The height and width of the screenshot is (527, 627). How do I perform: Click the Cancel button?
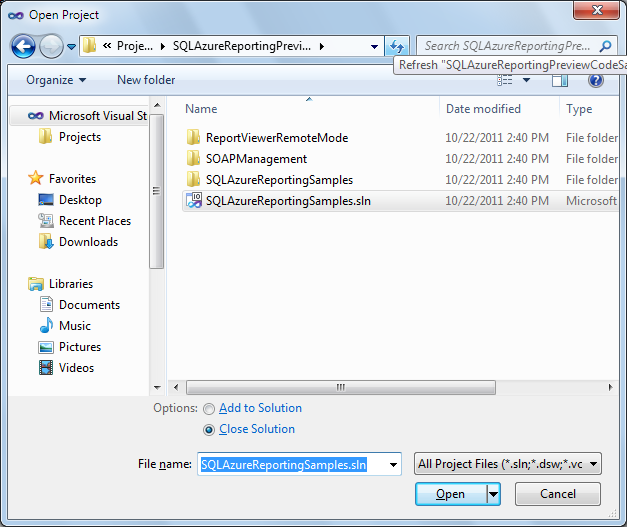pyautogui.click(x=558, y=494)
